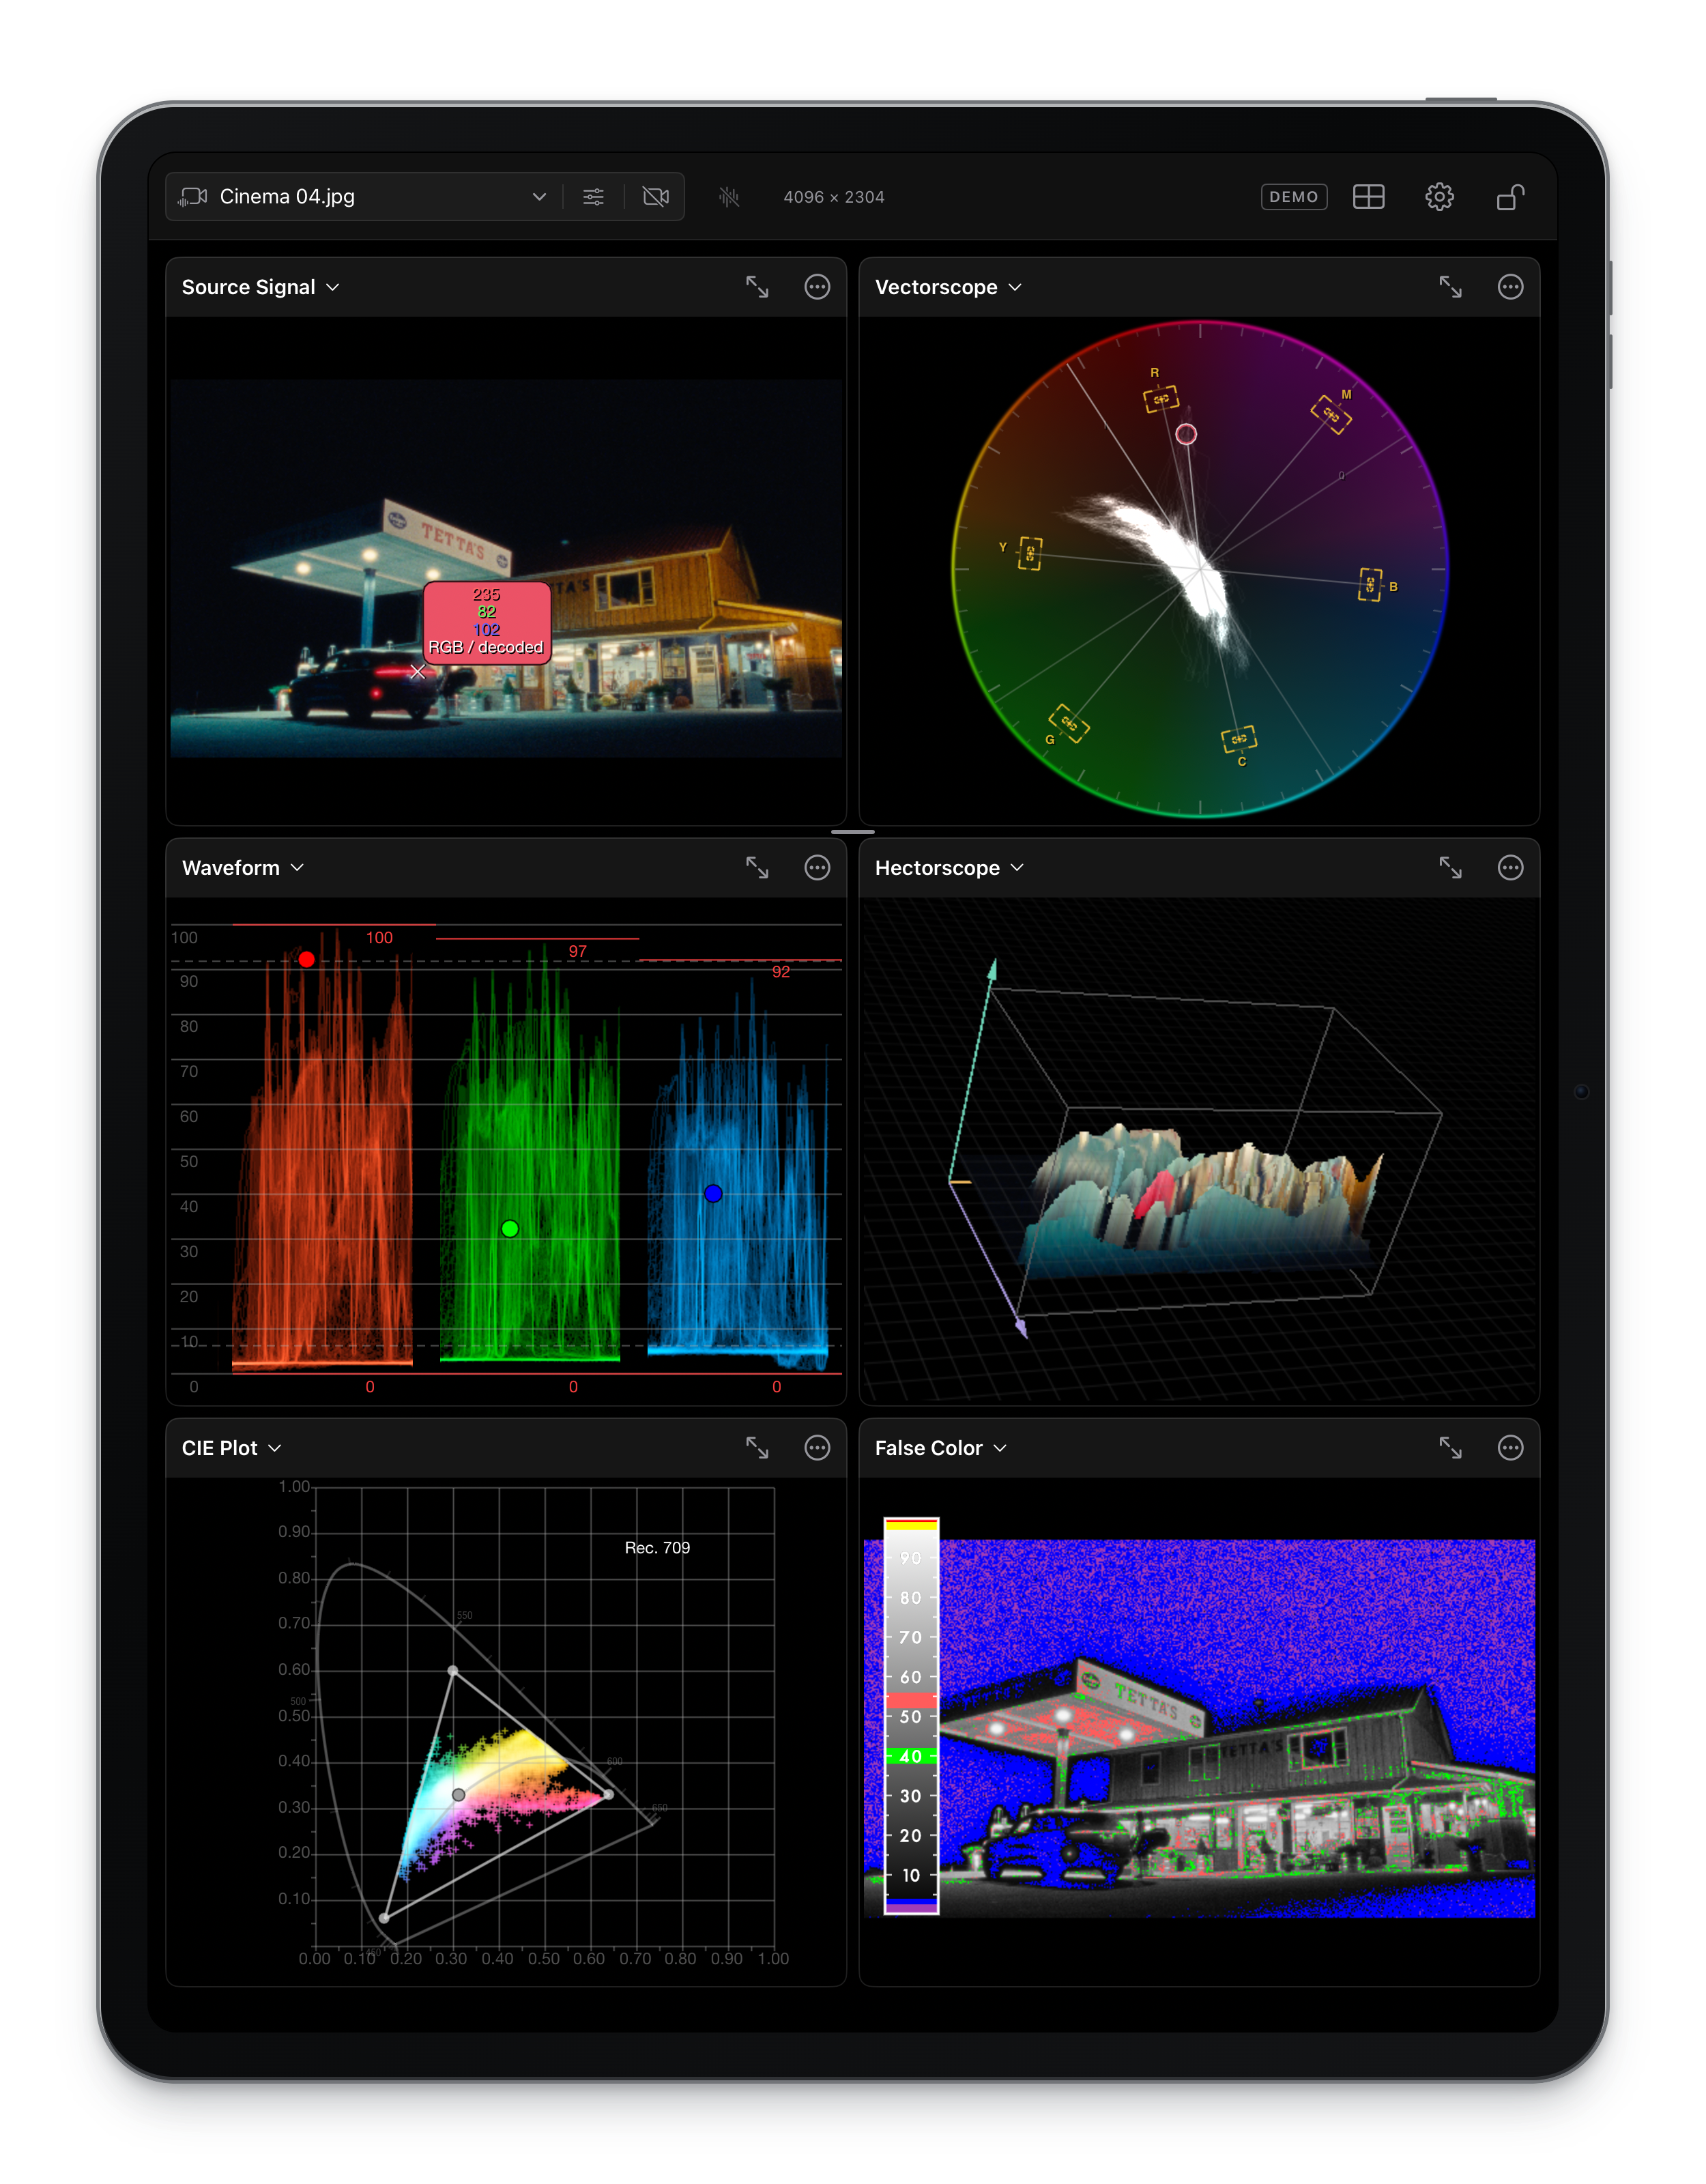
Task: Select the B target box in the vectorscope
Action: [1370, 584]
